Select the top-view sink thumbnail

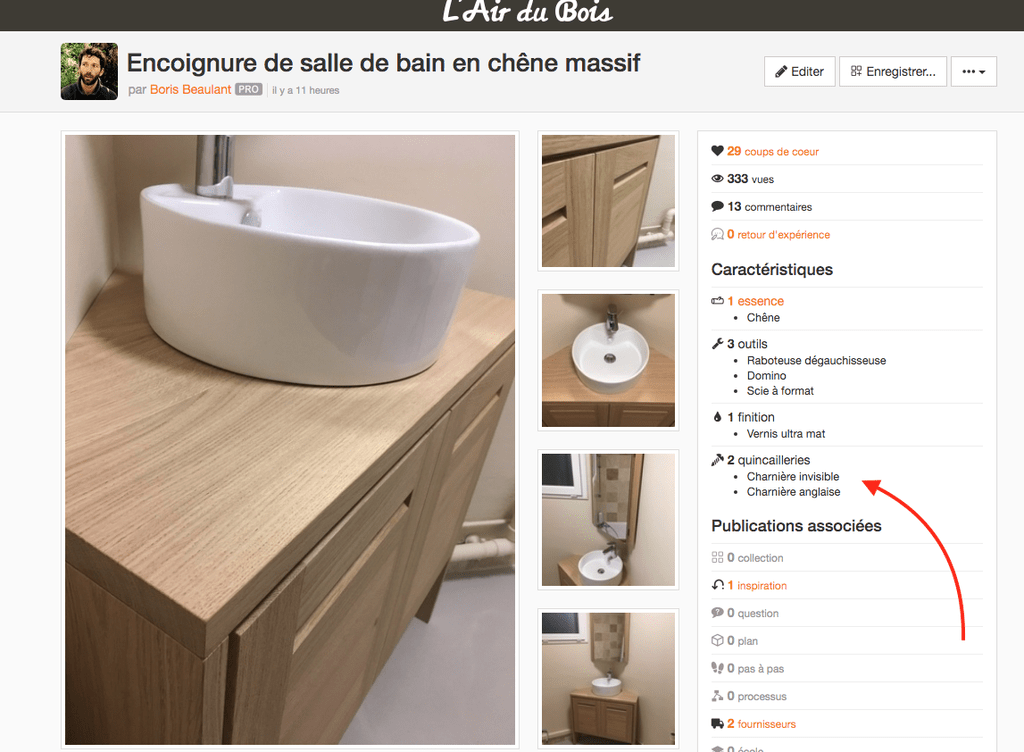pyautogui.click(x=608, y=360)
